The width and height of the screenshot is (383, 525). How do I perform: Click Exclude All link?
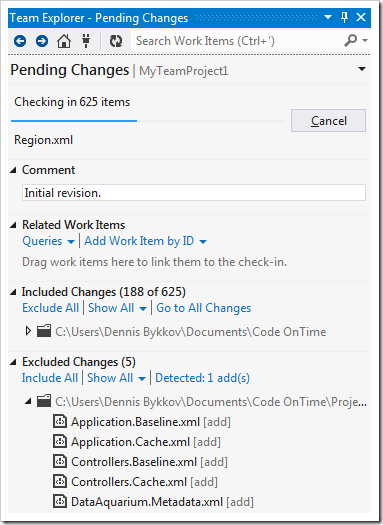click(51, 308)
